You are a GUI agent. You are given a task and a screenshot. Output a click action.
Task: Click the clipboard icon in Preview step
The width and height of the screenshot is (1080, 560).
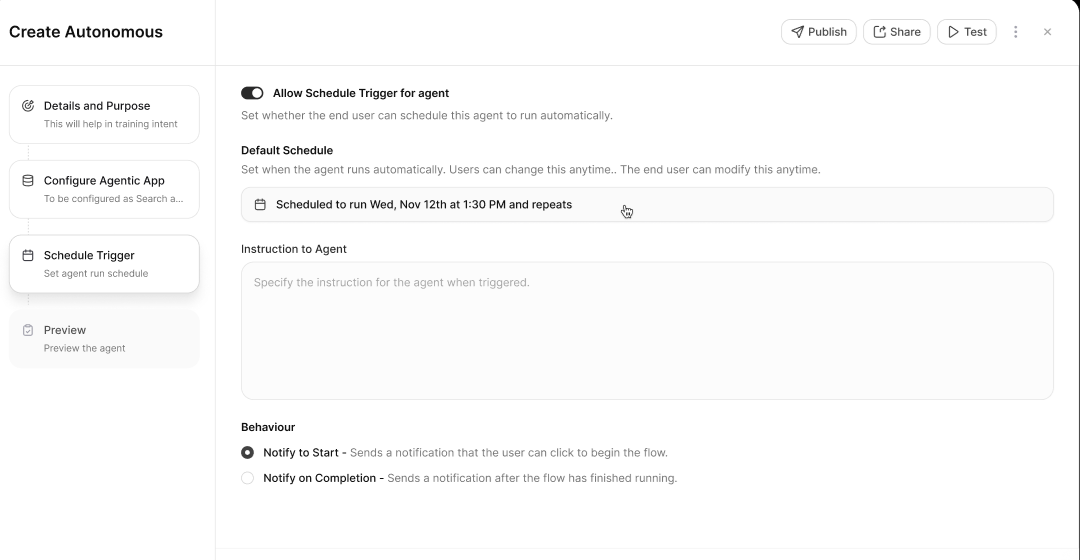point(28,330)
